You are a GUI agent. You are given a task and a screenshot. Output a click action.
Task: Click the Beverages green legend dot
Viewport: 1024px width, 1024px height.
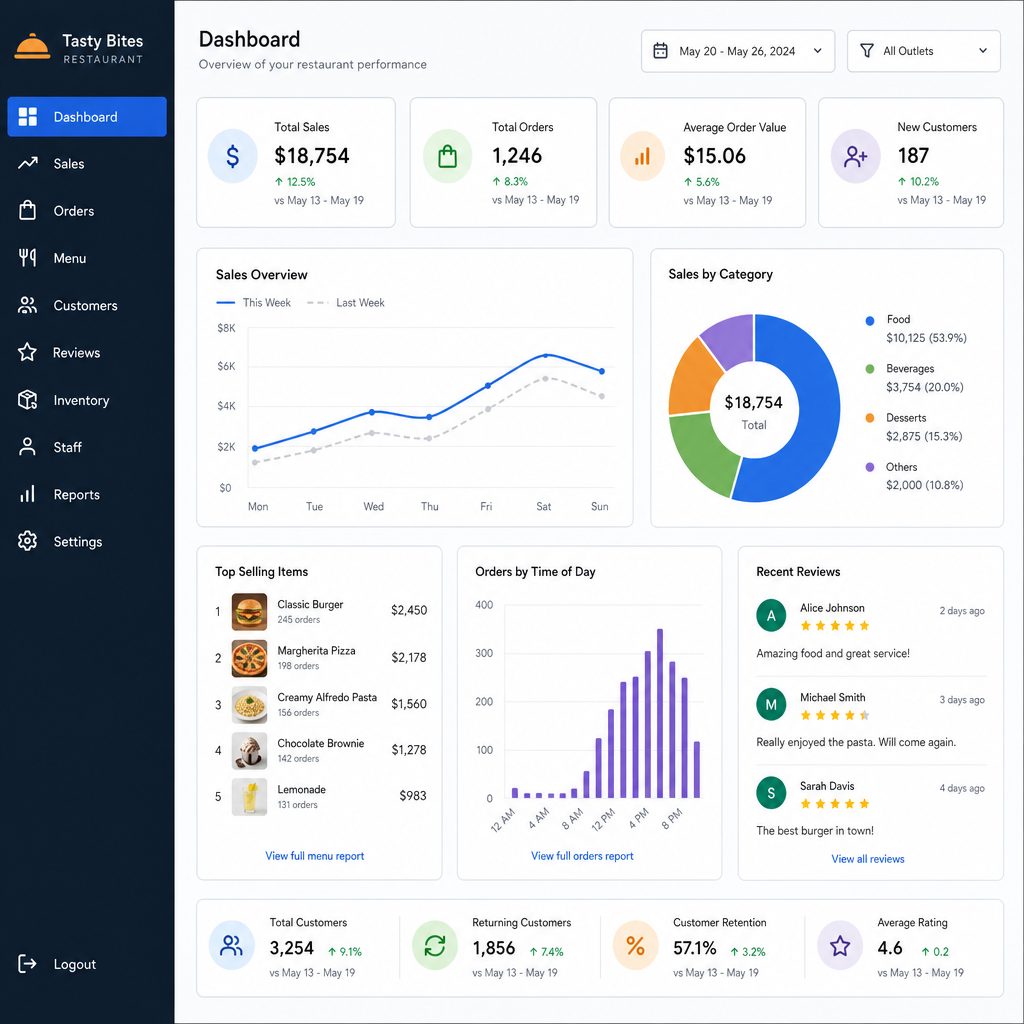(x=870, y=369)
